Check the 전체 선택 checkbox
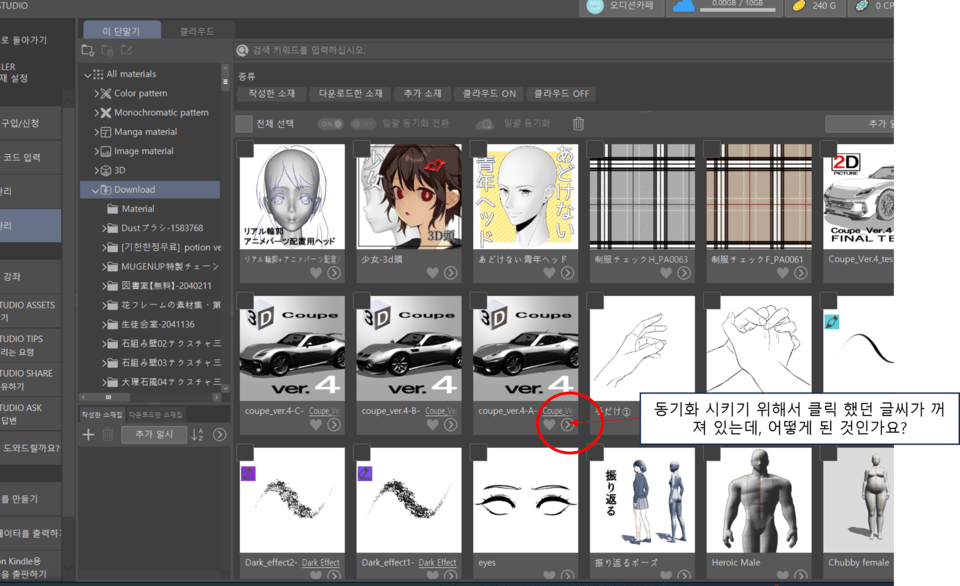960x586 pixels. click(244, 124)
